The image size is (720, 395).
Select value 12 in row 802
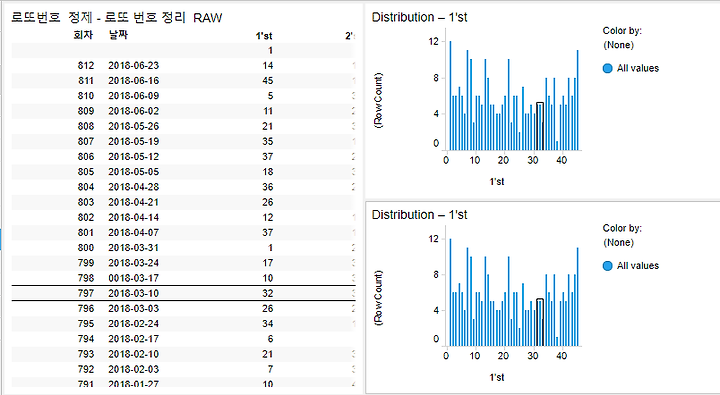point(268,217)
